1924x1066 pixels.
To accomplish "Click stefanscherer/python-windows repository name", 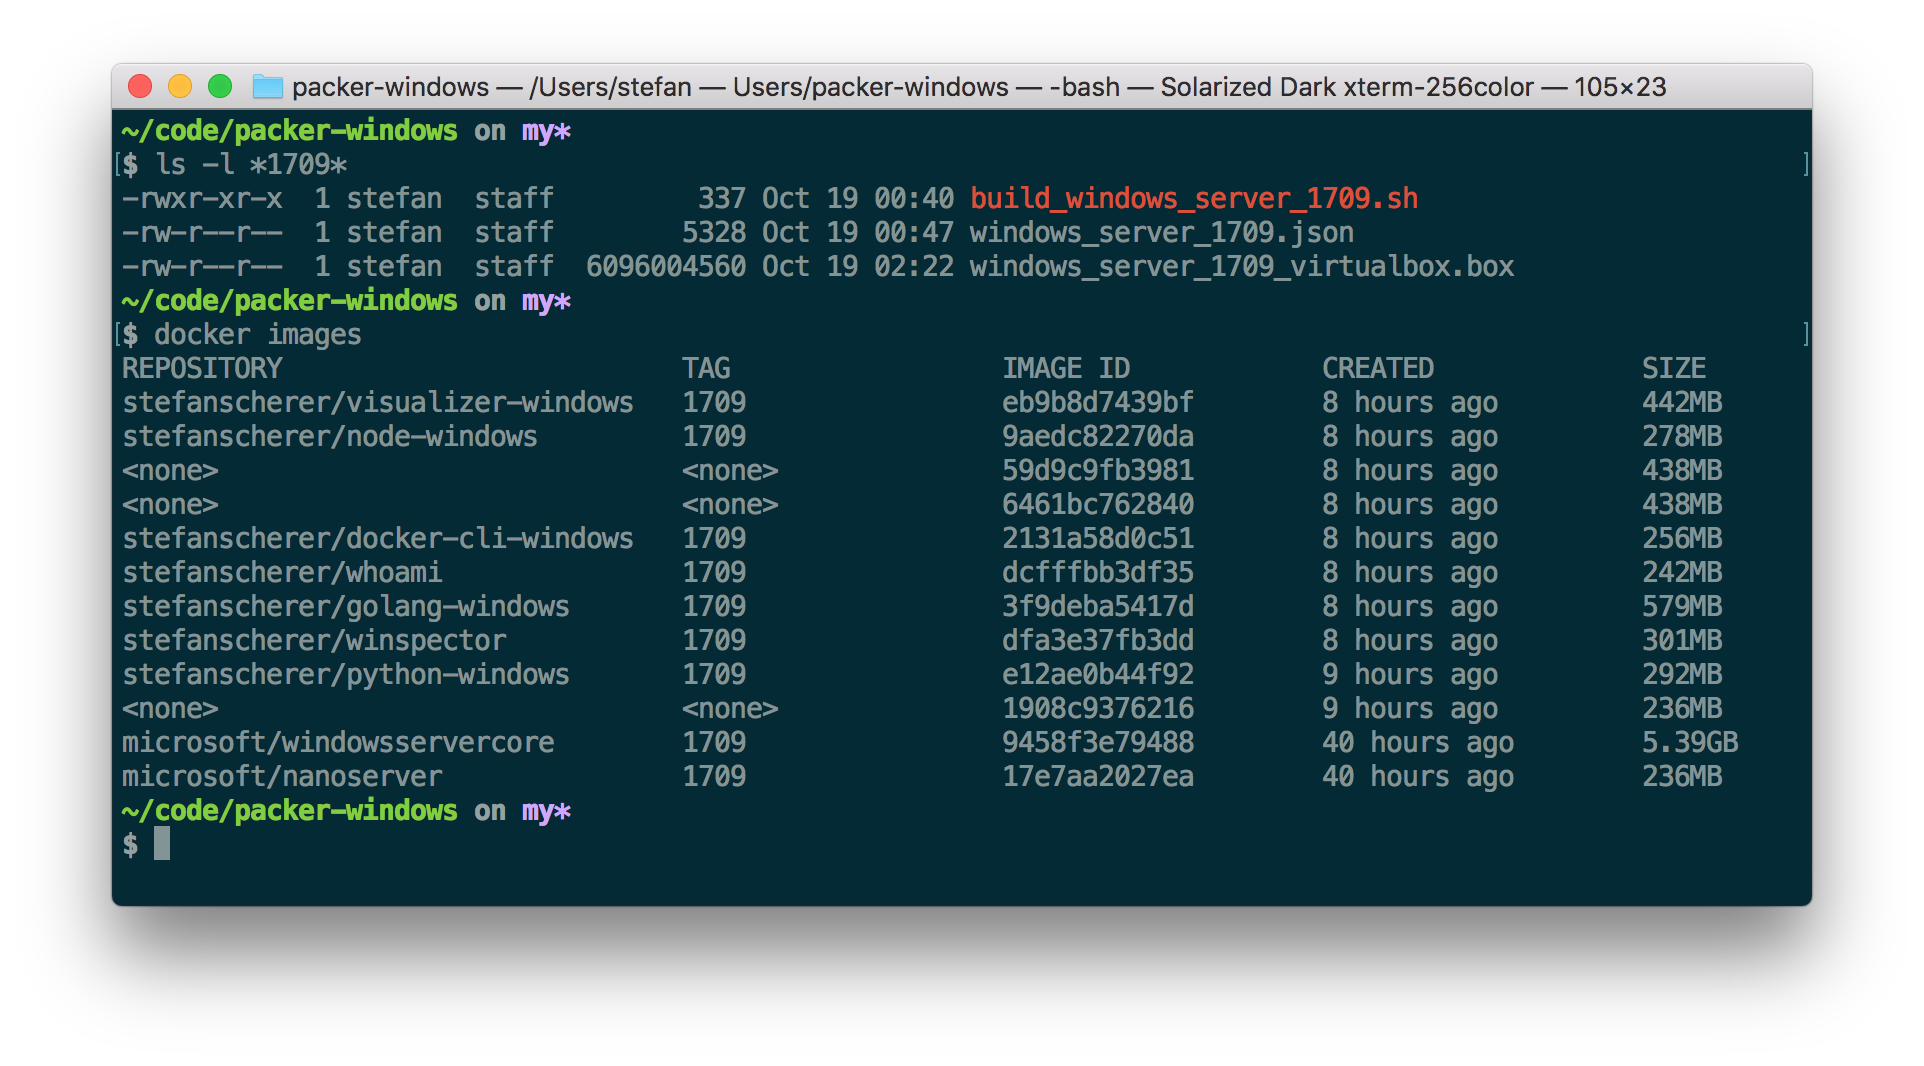I will coord(346,675).
